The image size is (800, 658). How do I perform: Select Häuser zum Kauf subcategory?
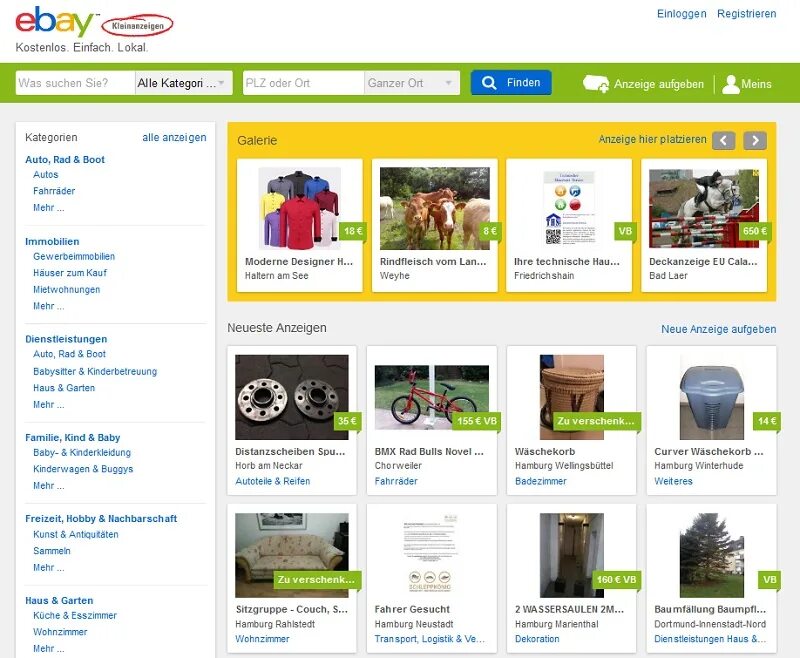(x=70, y=273)
